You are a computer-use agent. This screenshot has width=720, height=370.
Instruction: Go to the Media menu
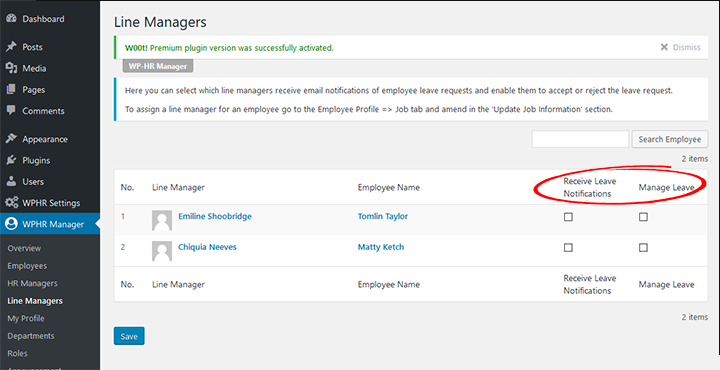click(x=50, y=68)
